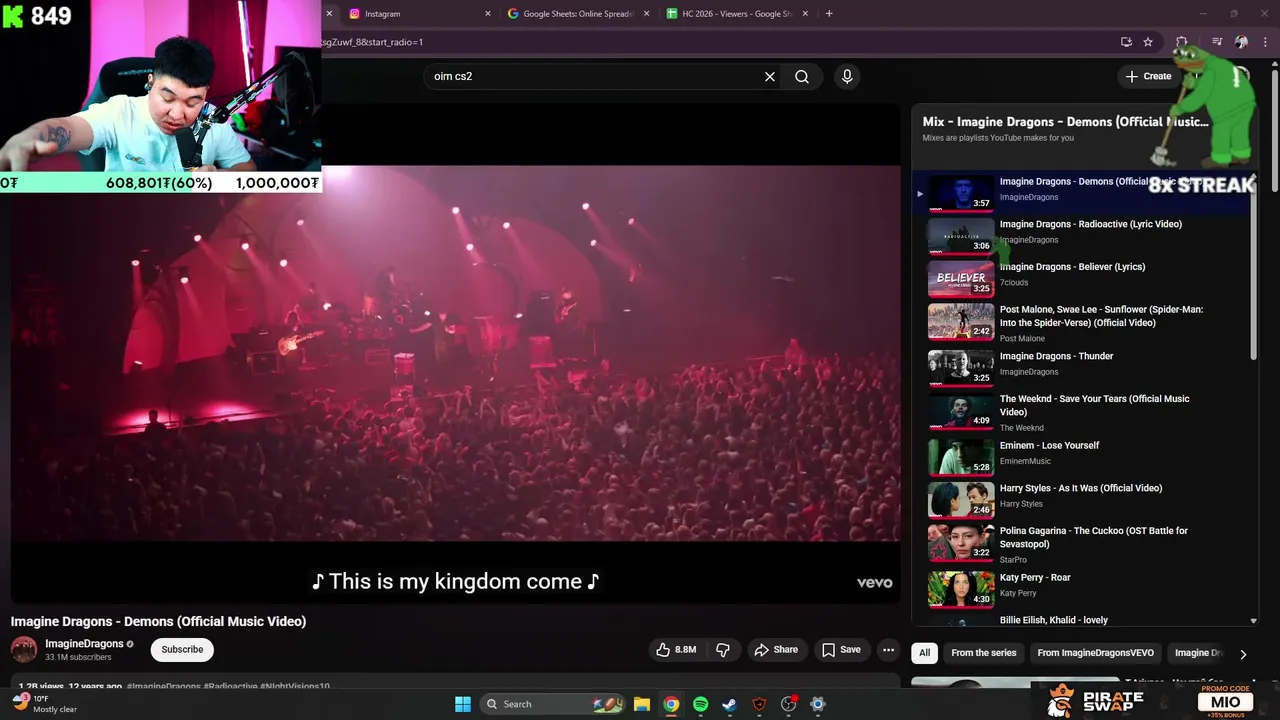The width and height of the screenshot is (1280, 720).
Task: Play Eminem - Lose Yourself
Action: 1049,445
